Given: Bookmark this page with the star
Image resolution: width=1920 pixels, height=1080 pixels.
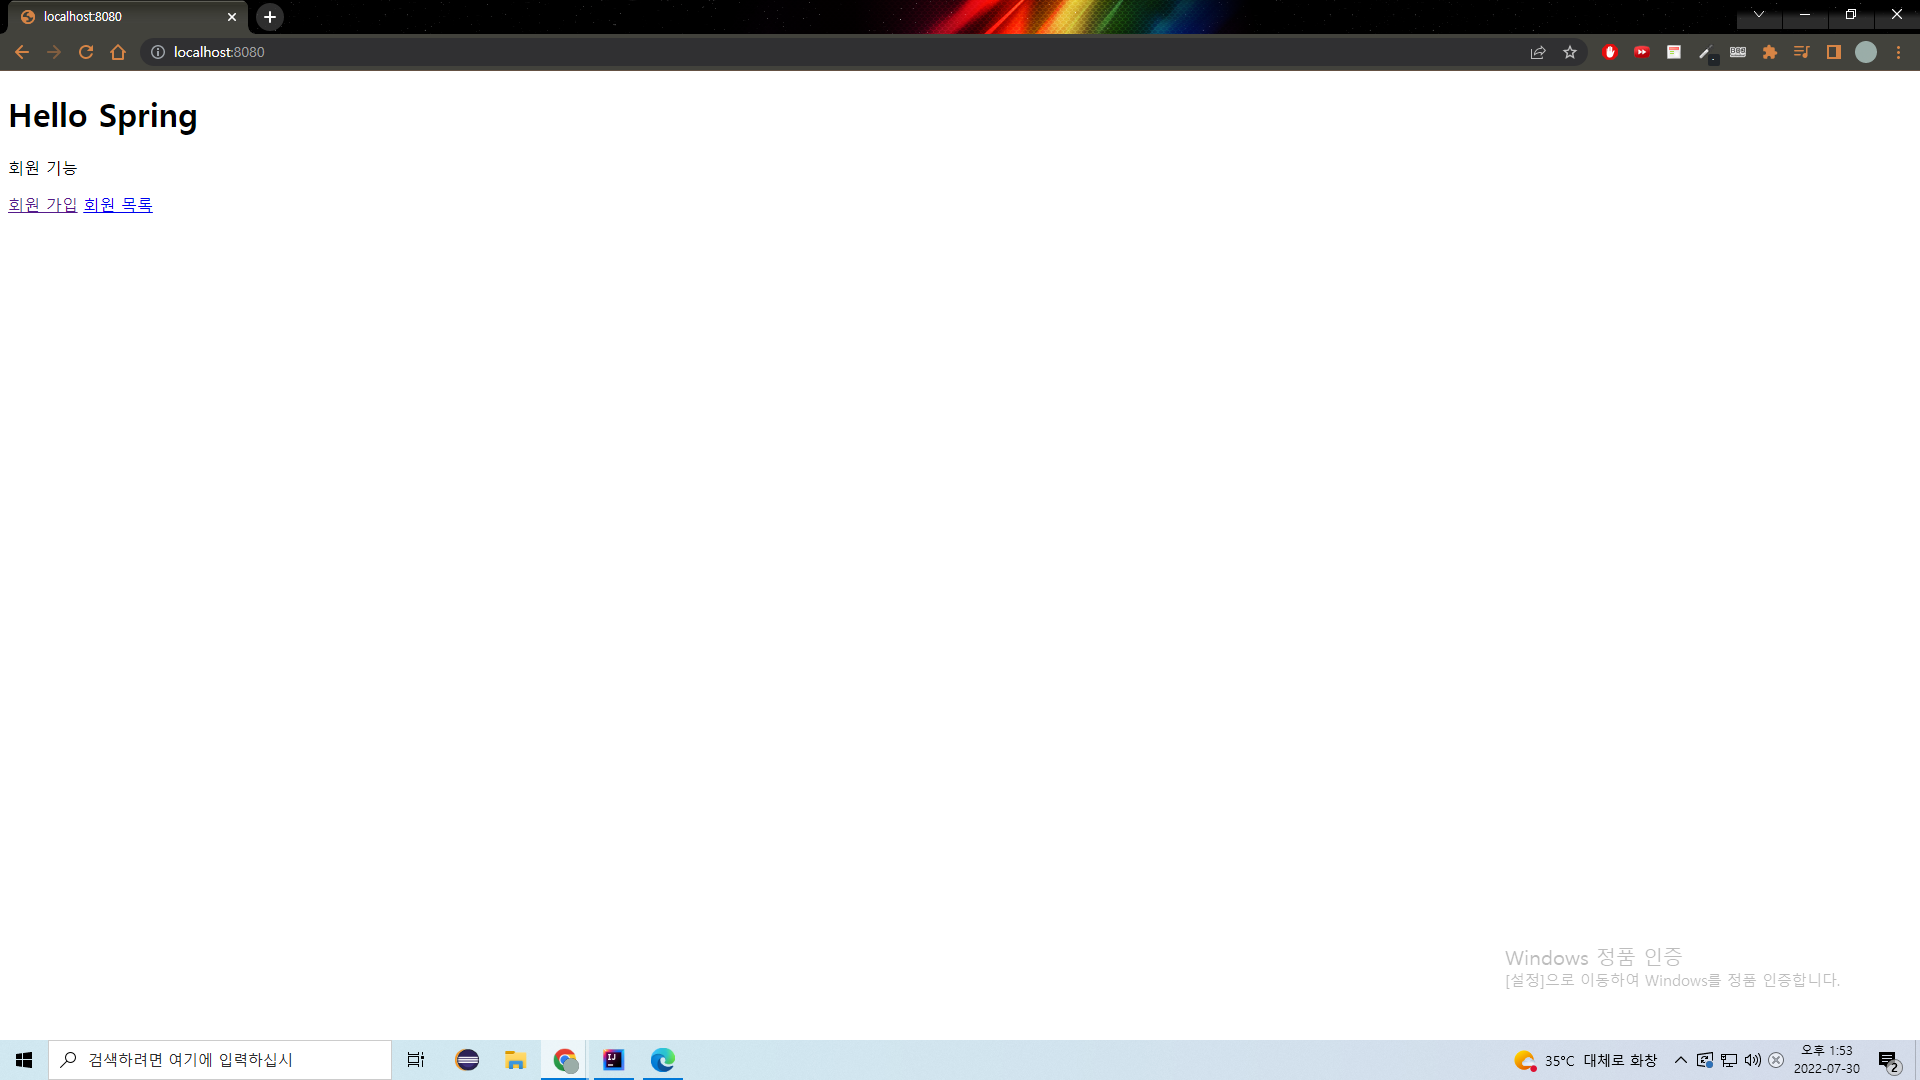Looking at the screenshot, I should 1570,52.
